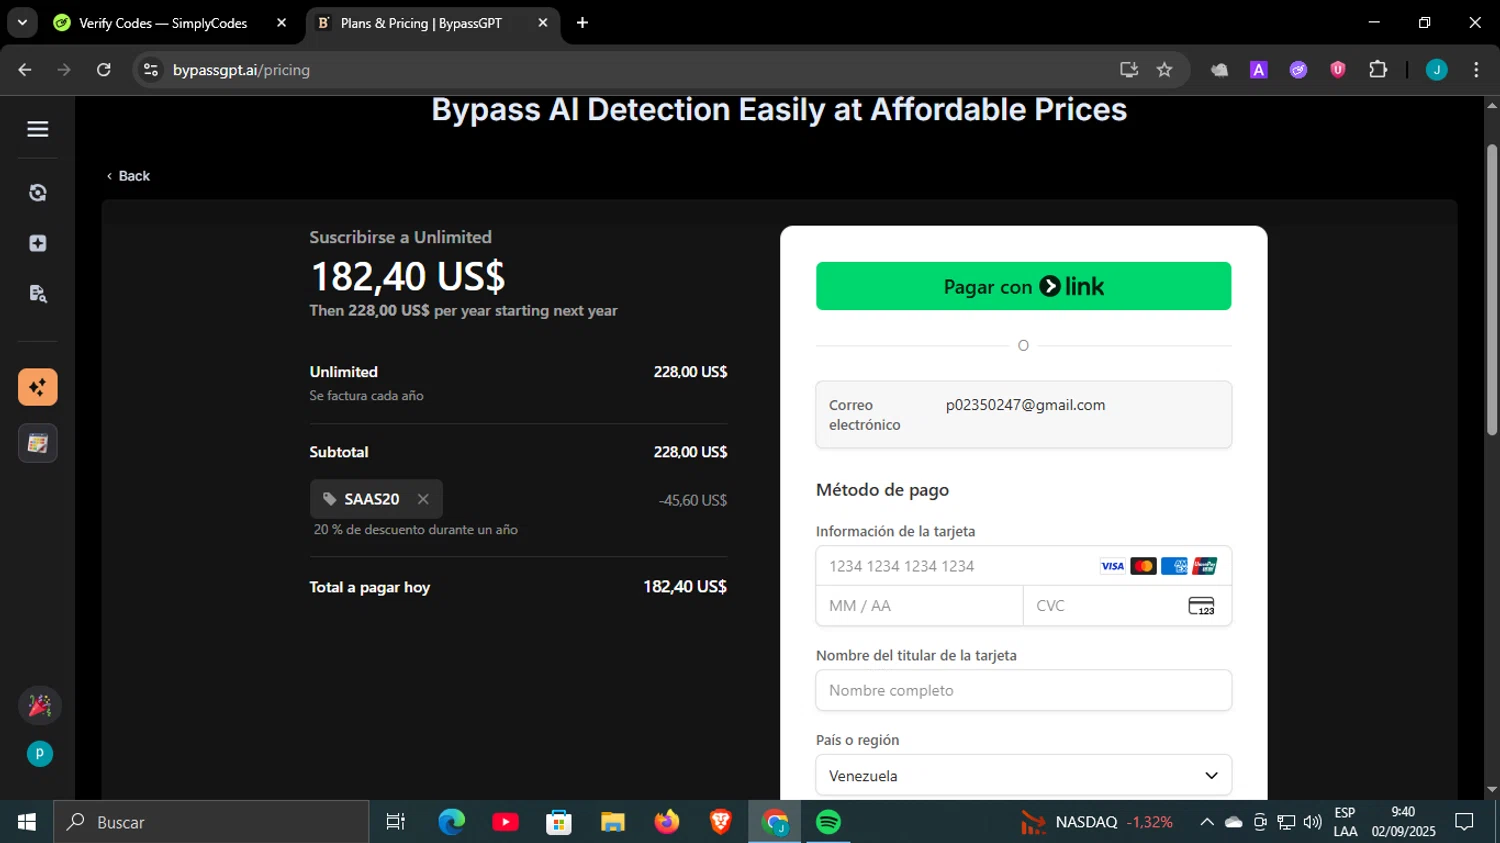Click the purple A extension icon
1500x843 pixels.
1259,70
